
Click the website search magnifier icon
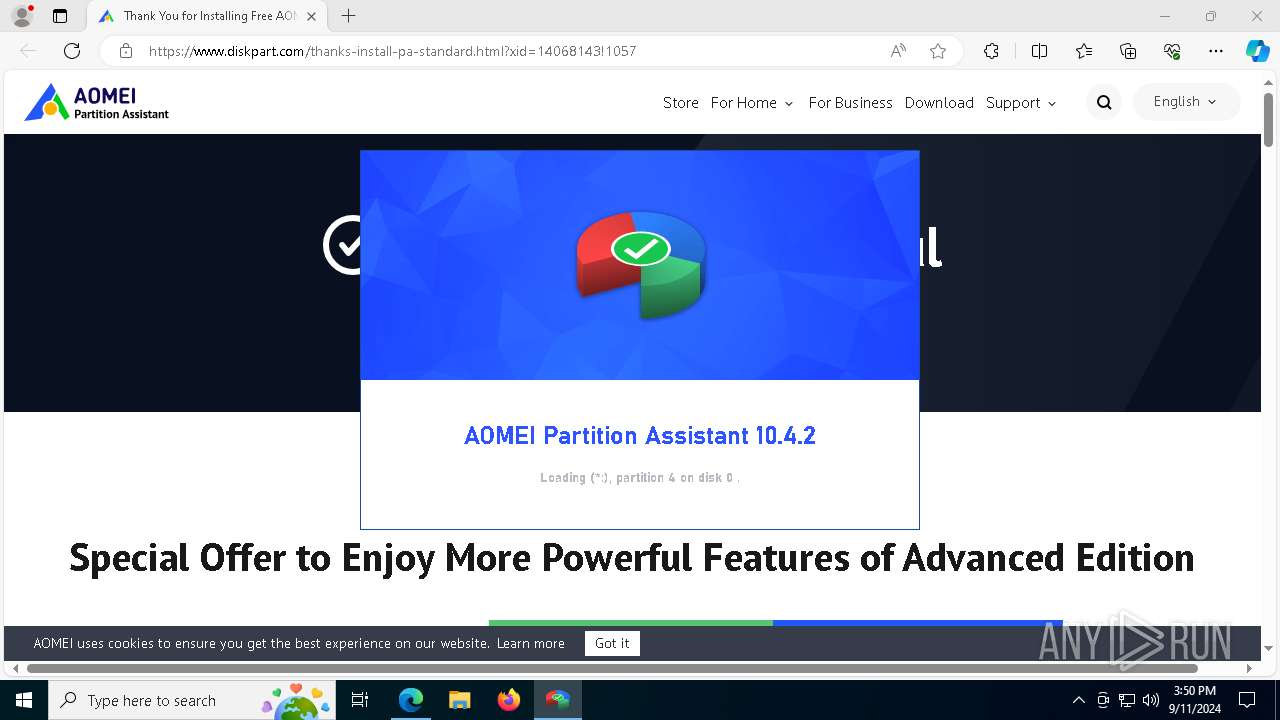coord(1104,102)
